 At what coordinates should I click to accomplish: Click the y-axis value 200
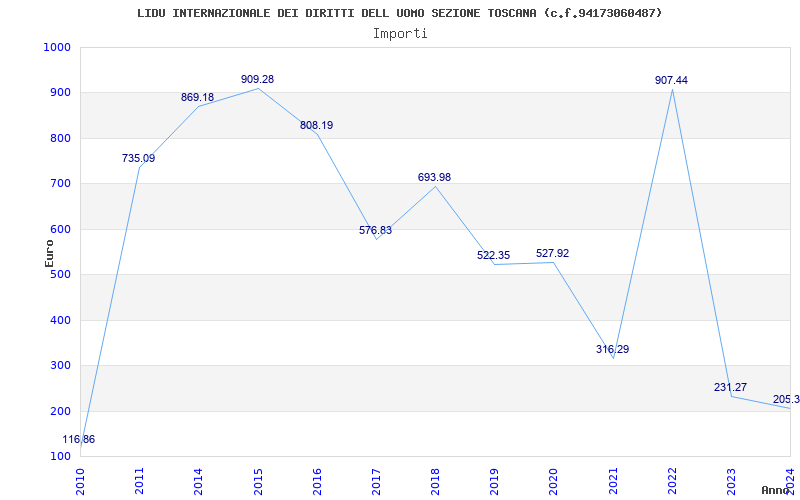tap(60, 411)
